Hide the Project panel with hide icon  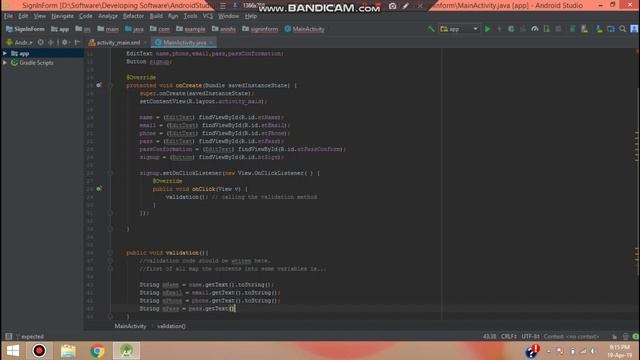pyautogui.click(x=77, y=42)
